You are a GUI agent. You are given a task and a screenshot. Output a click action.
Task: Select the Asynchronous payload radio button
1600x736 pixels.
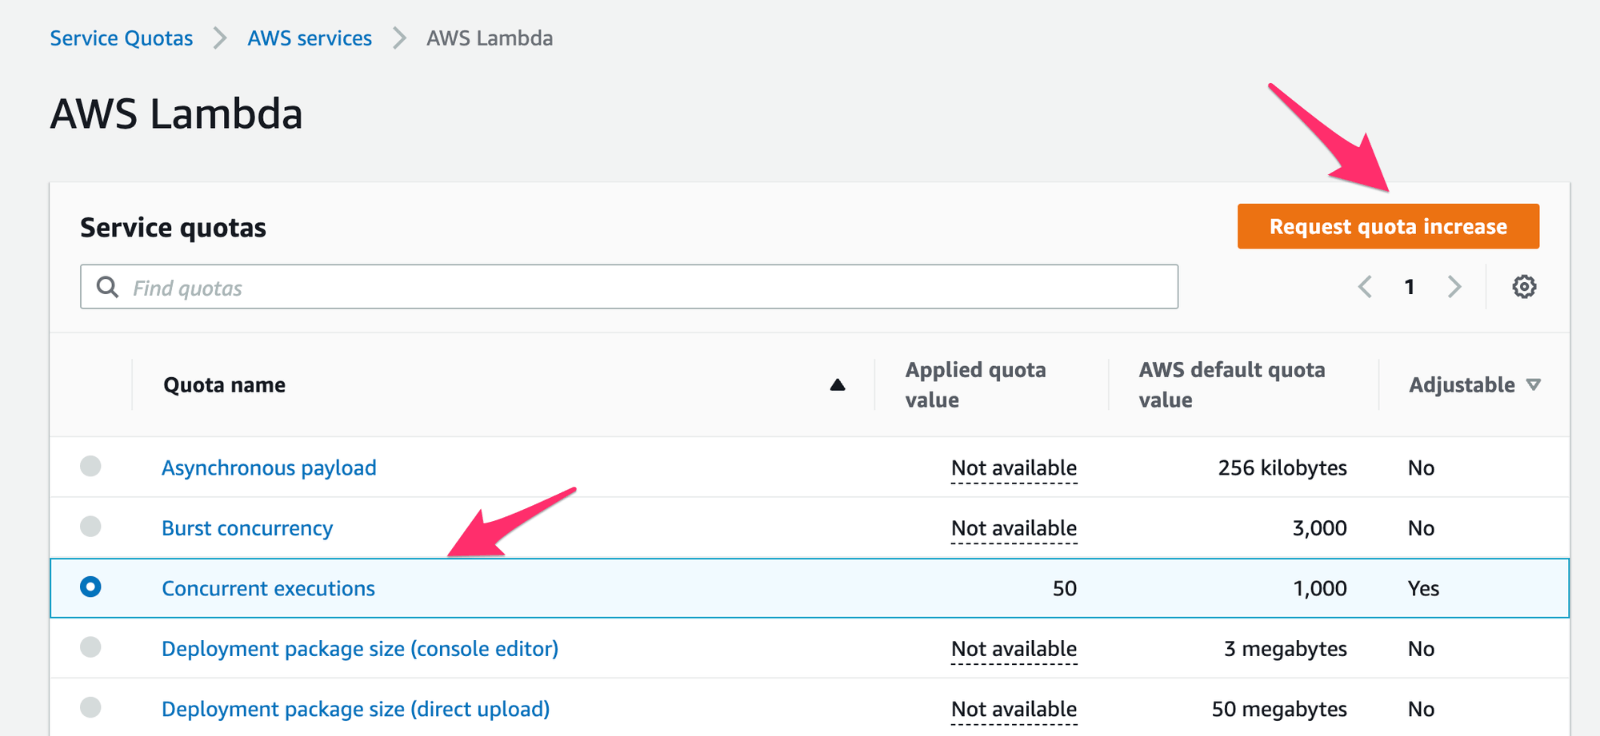91,466
